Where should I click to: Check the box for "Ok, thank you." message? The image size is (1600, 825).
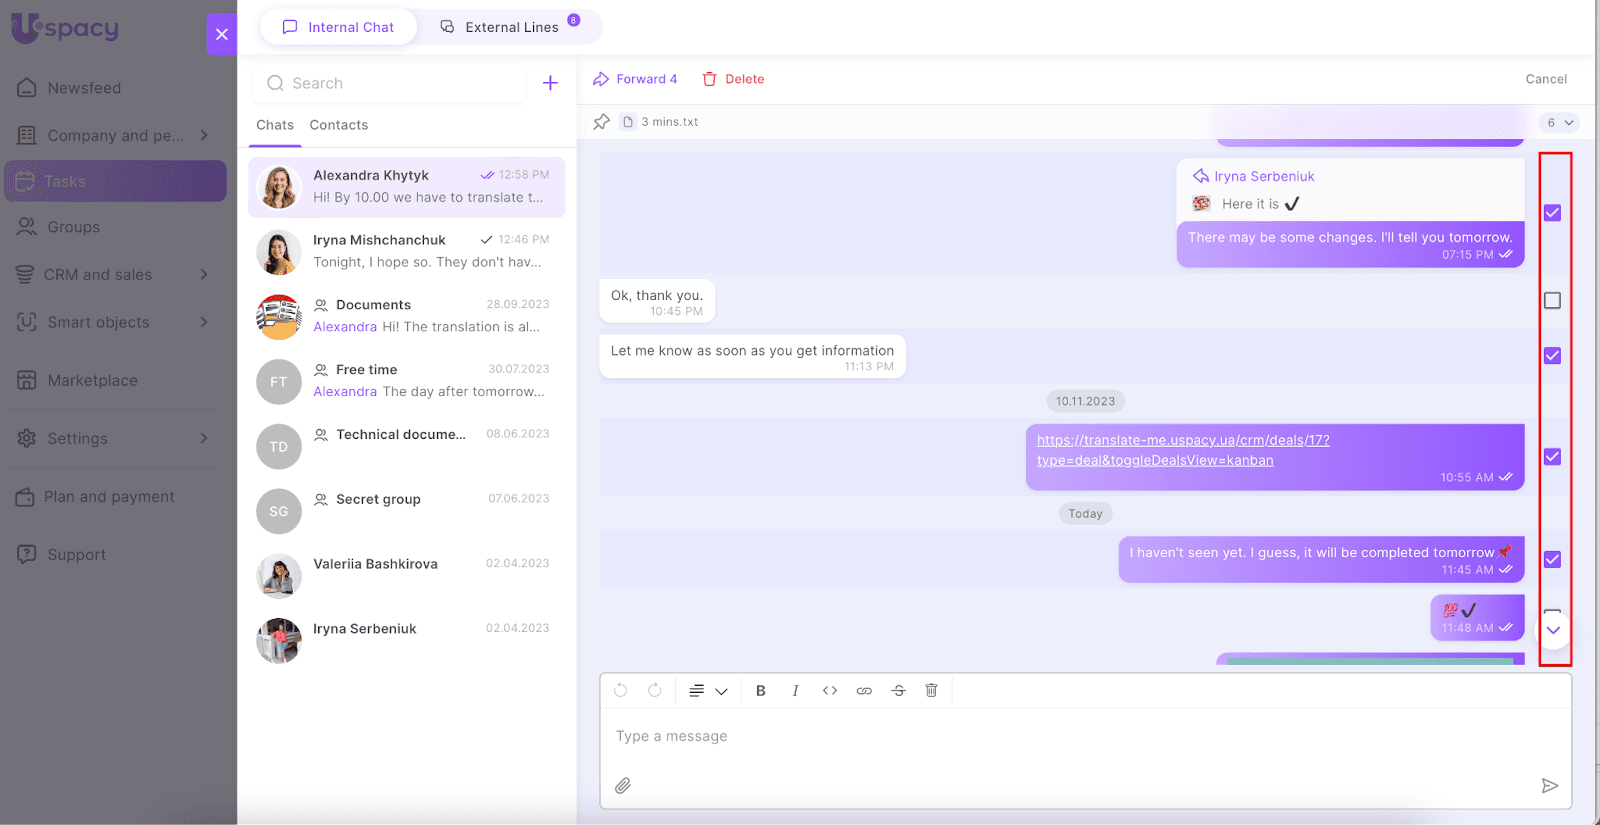[1552, 301]
